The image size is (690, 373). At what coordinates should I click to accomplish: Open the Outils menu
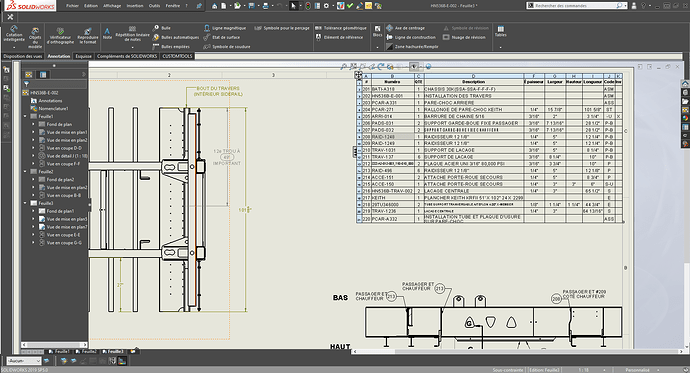pos(154,6)
